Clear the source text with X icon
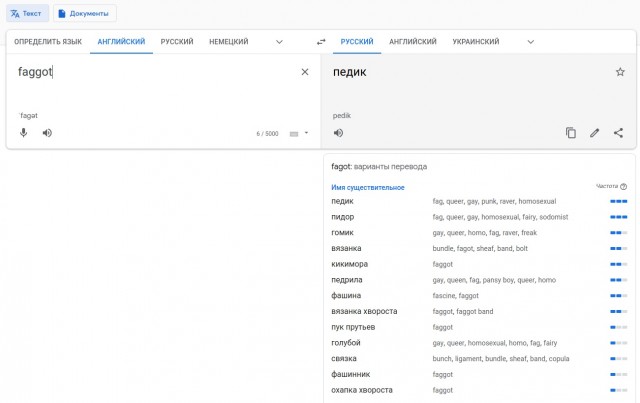Image resolution: width=640 pixels, height=403 pixels. [x=305, y=72]
